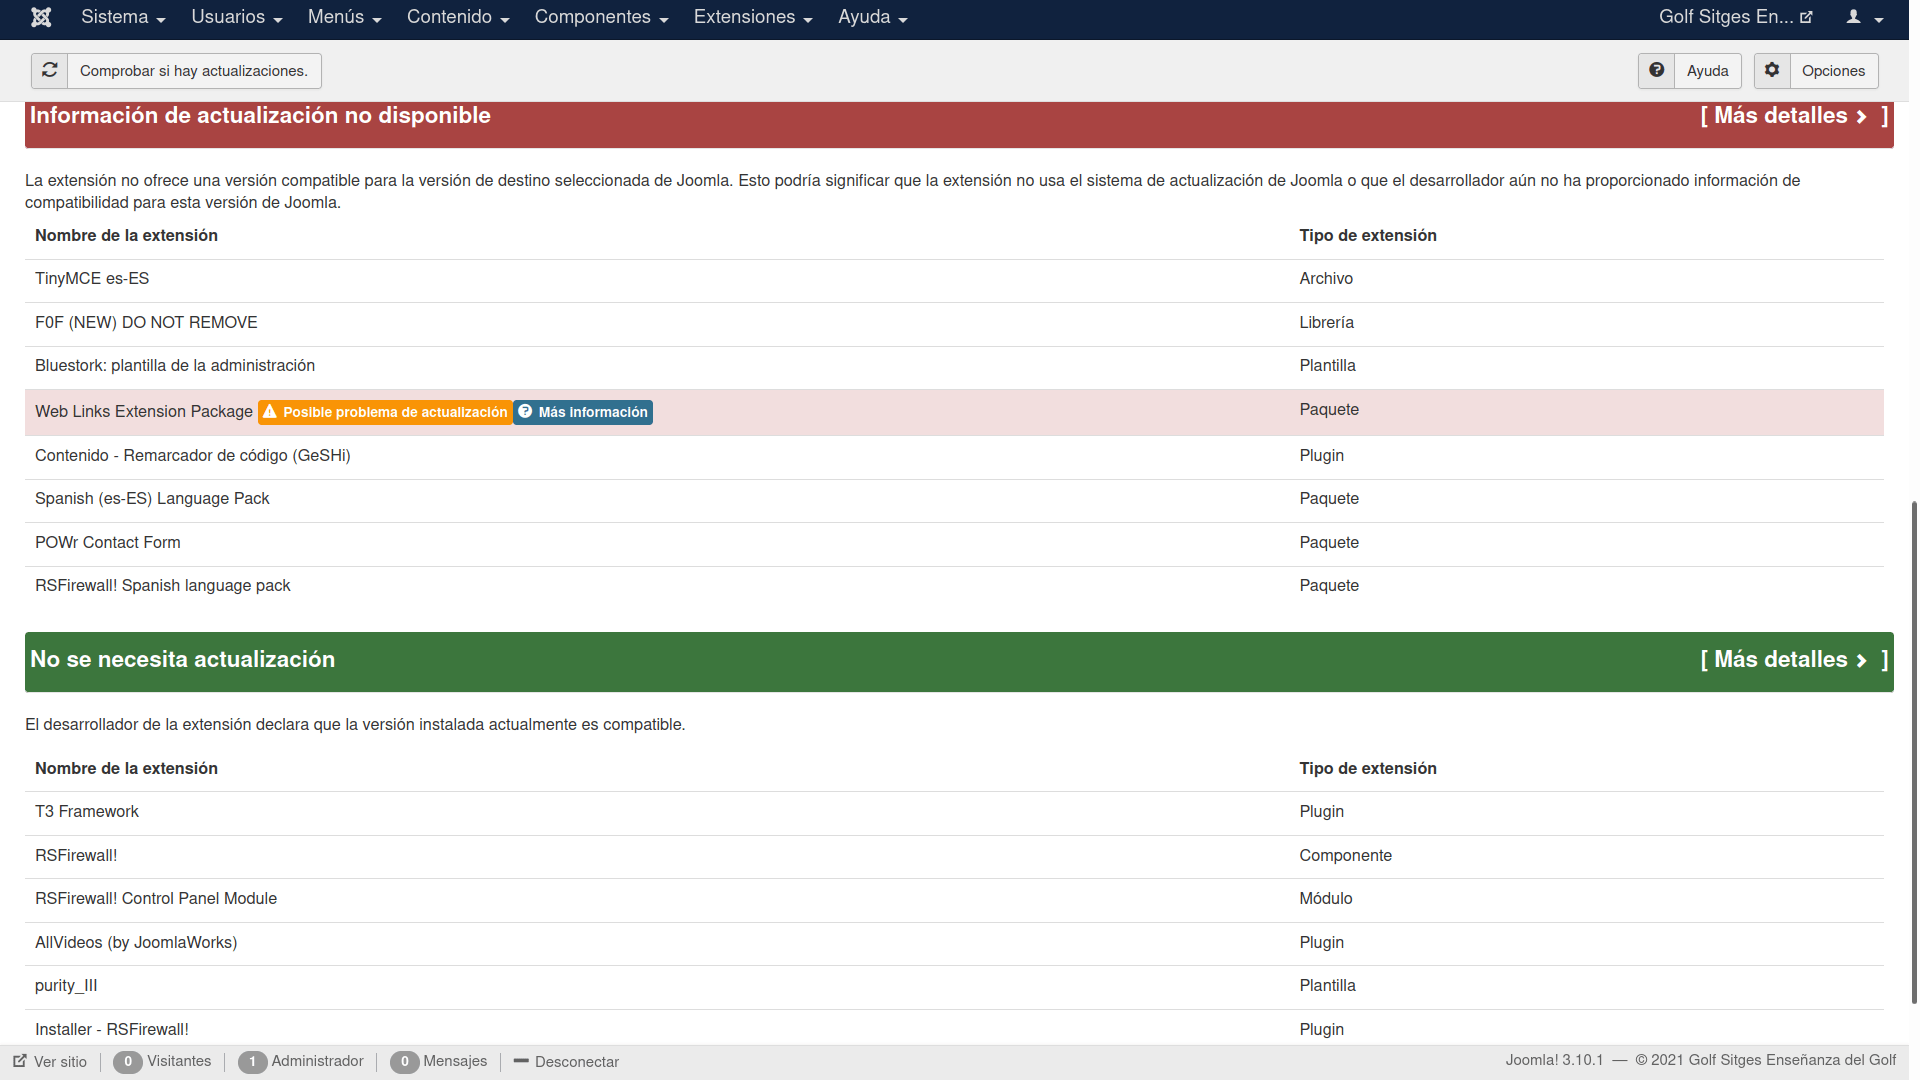Open the Ayuda top menu
Image resolution: width=1920 pixels, height=1080 pixels.
[872, 17]
